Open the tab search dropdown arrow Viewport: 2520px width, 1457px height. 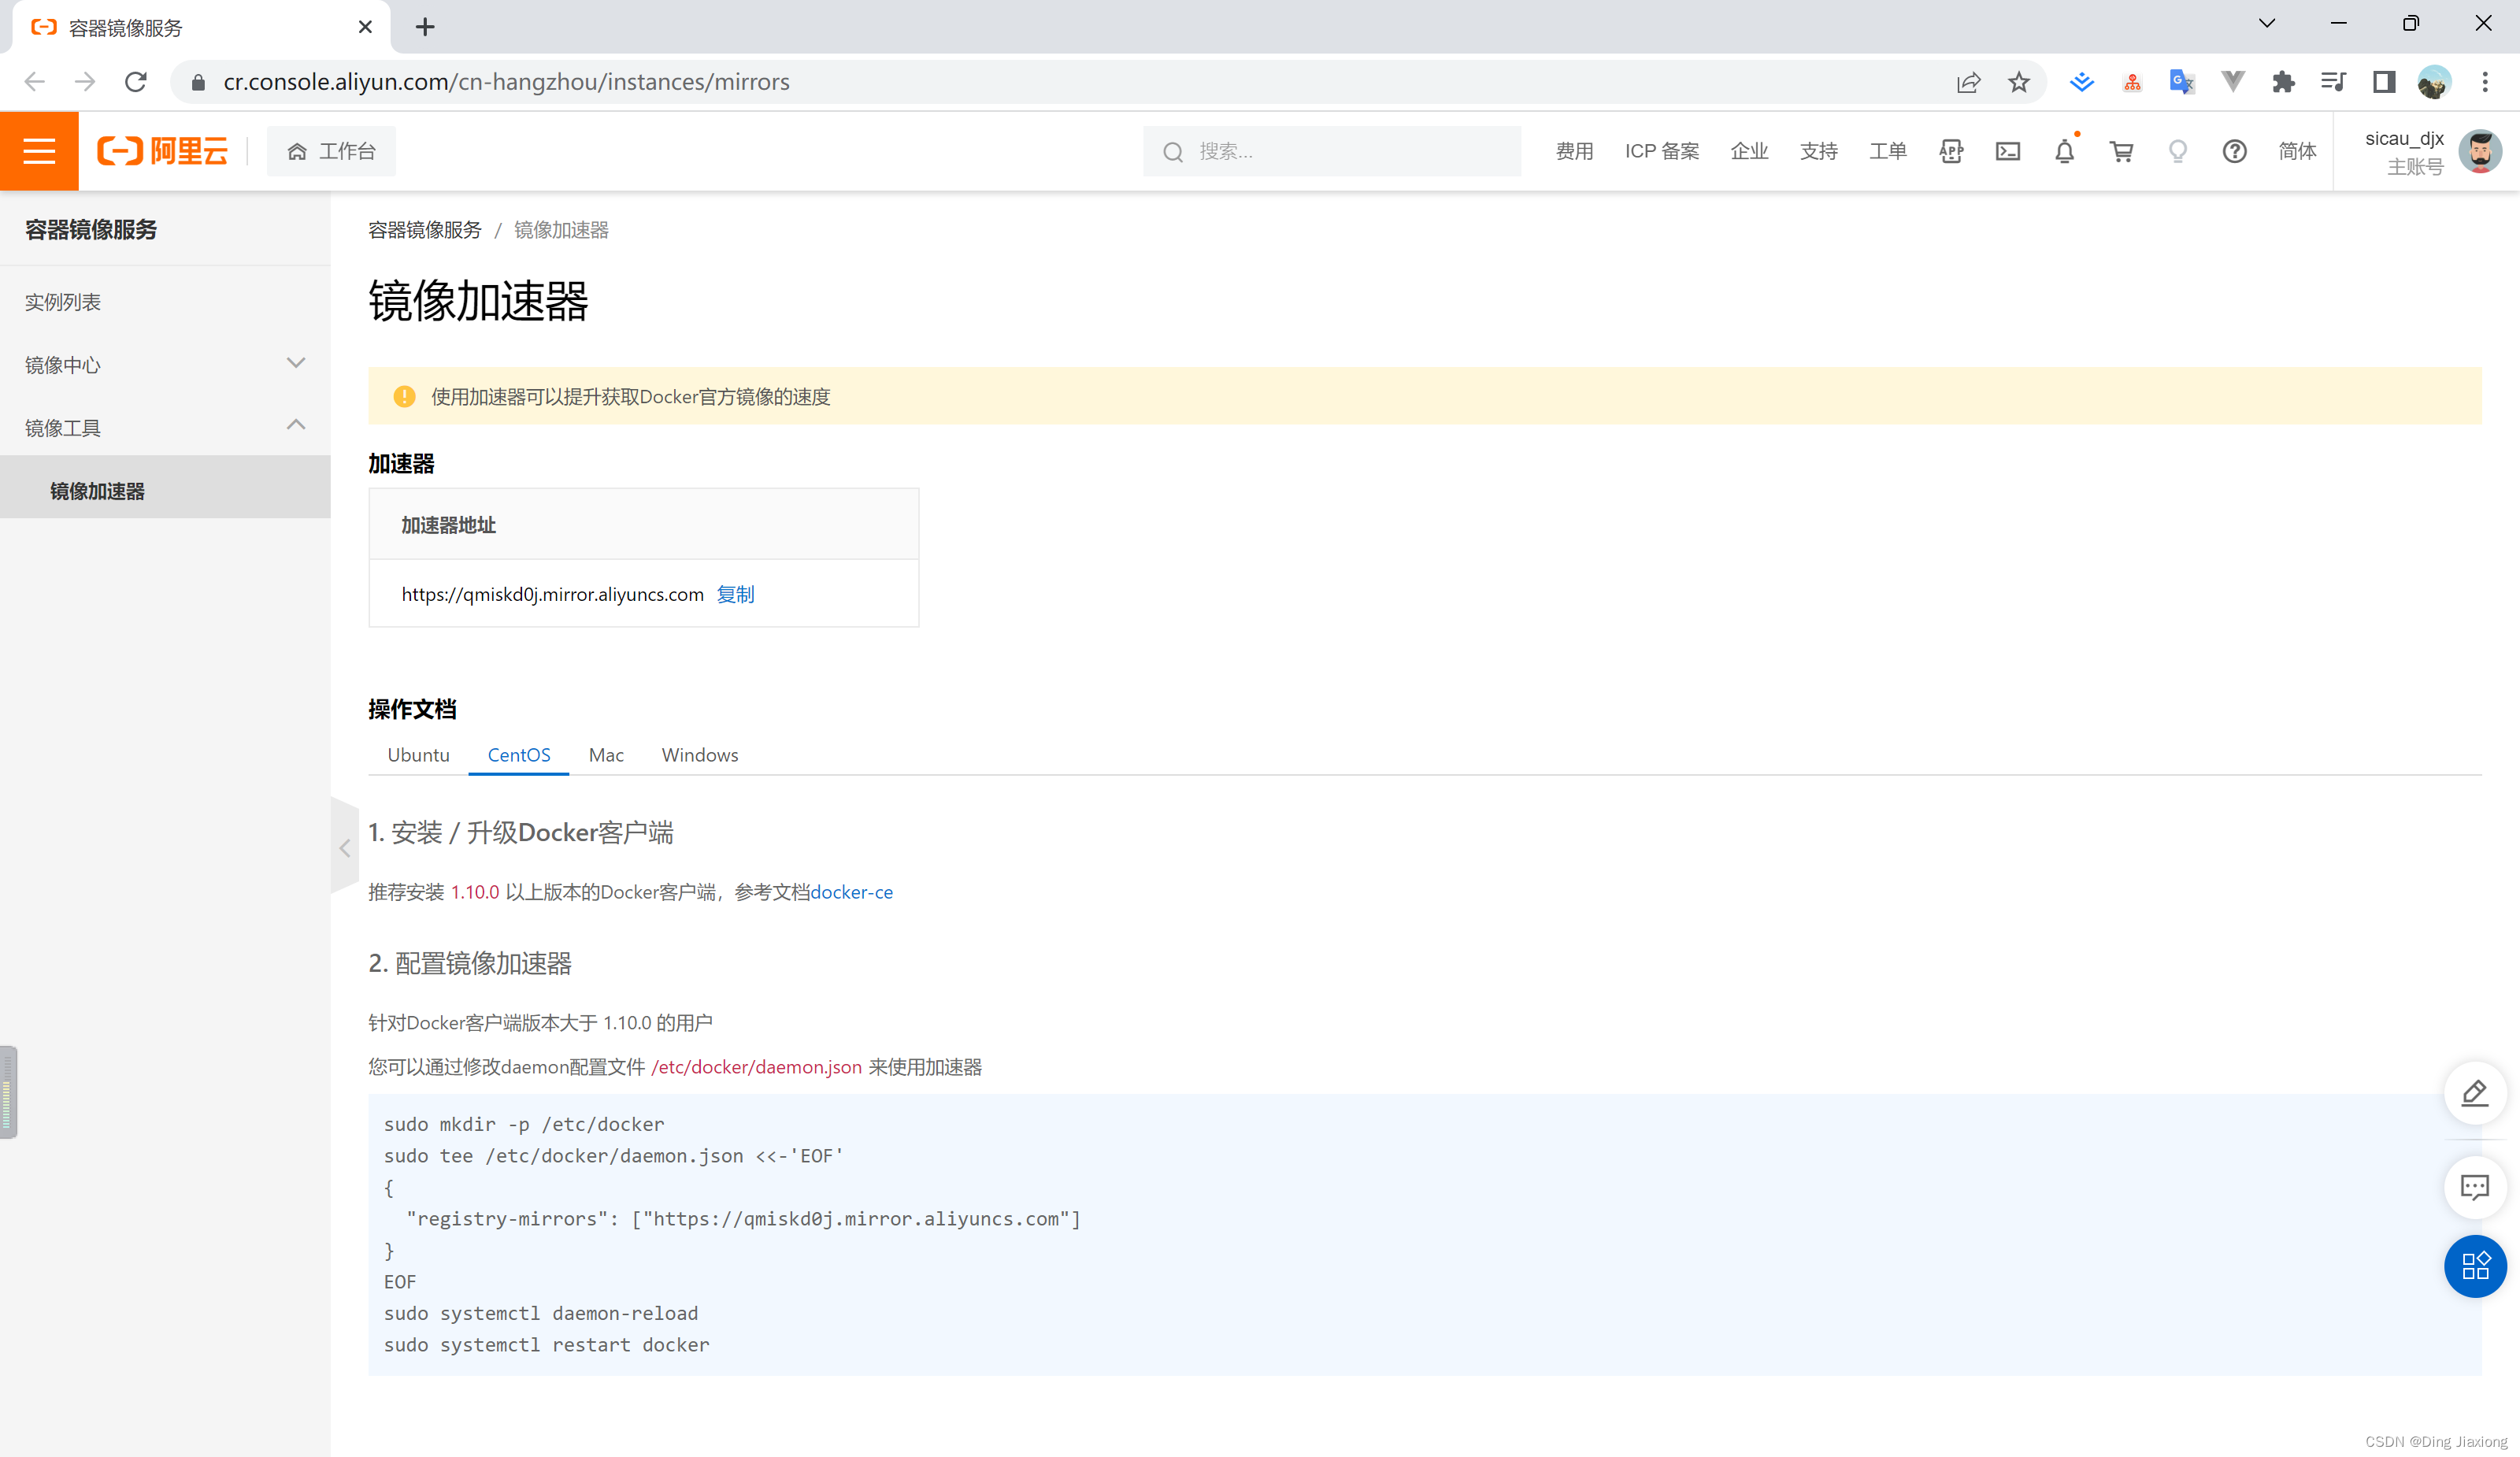click(2266, 23)
